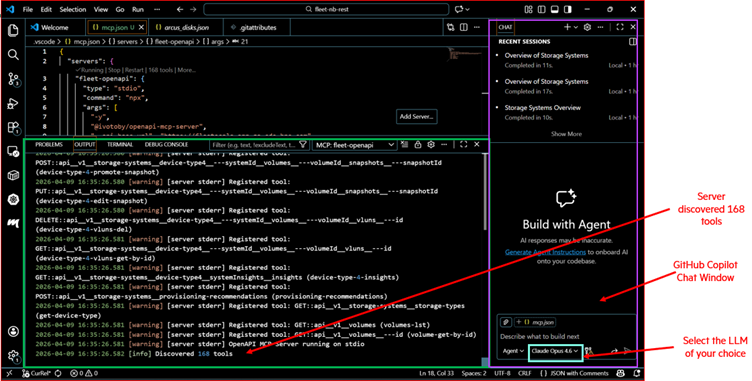Viewport: 752px width, 381px height.
Task: Open the MCP: fleet-openapi output channel dropdown
Action: 354,145
